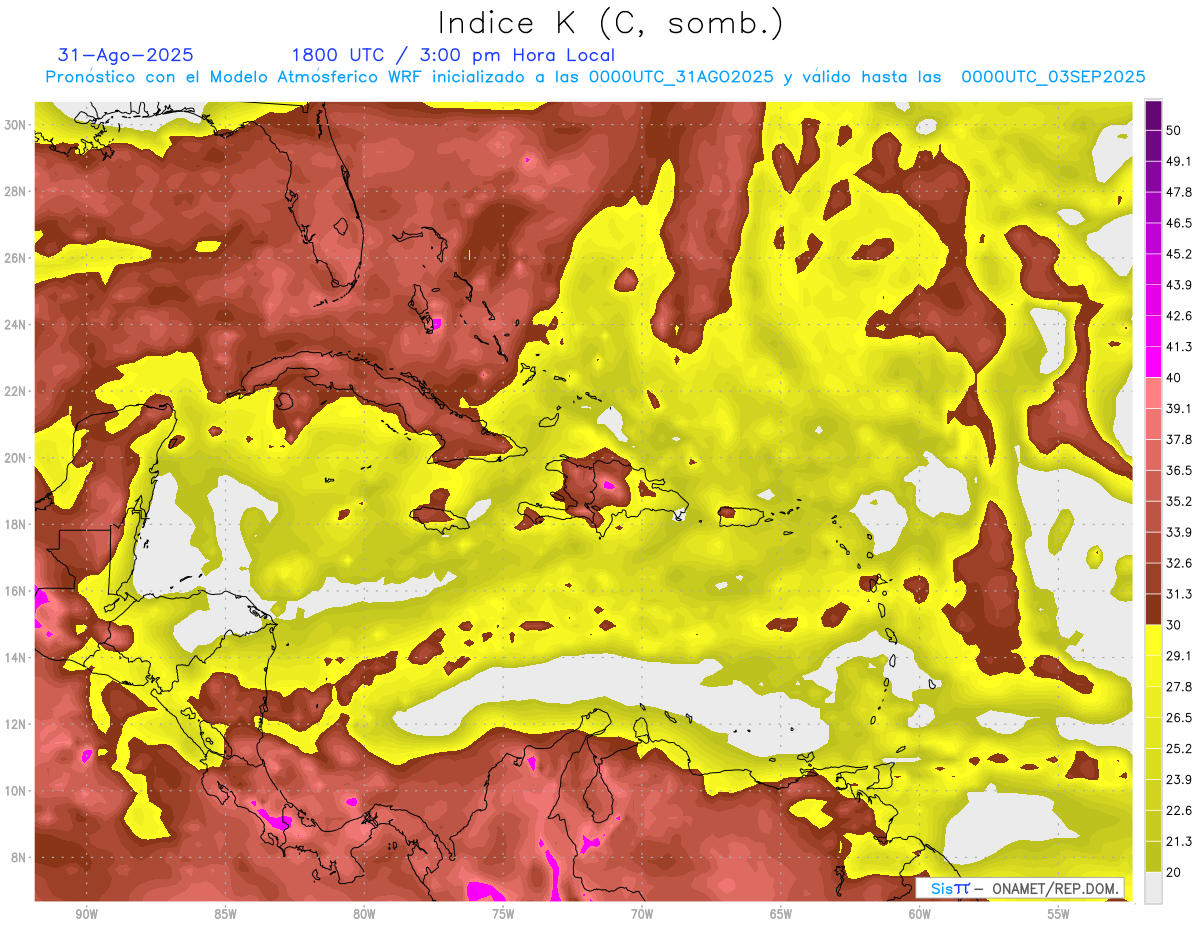Click the legend value 35.2
Screen dimensions: 1200x927
pyautogui.click(x=1178, y=501)
